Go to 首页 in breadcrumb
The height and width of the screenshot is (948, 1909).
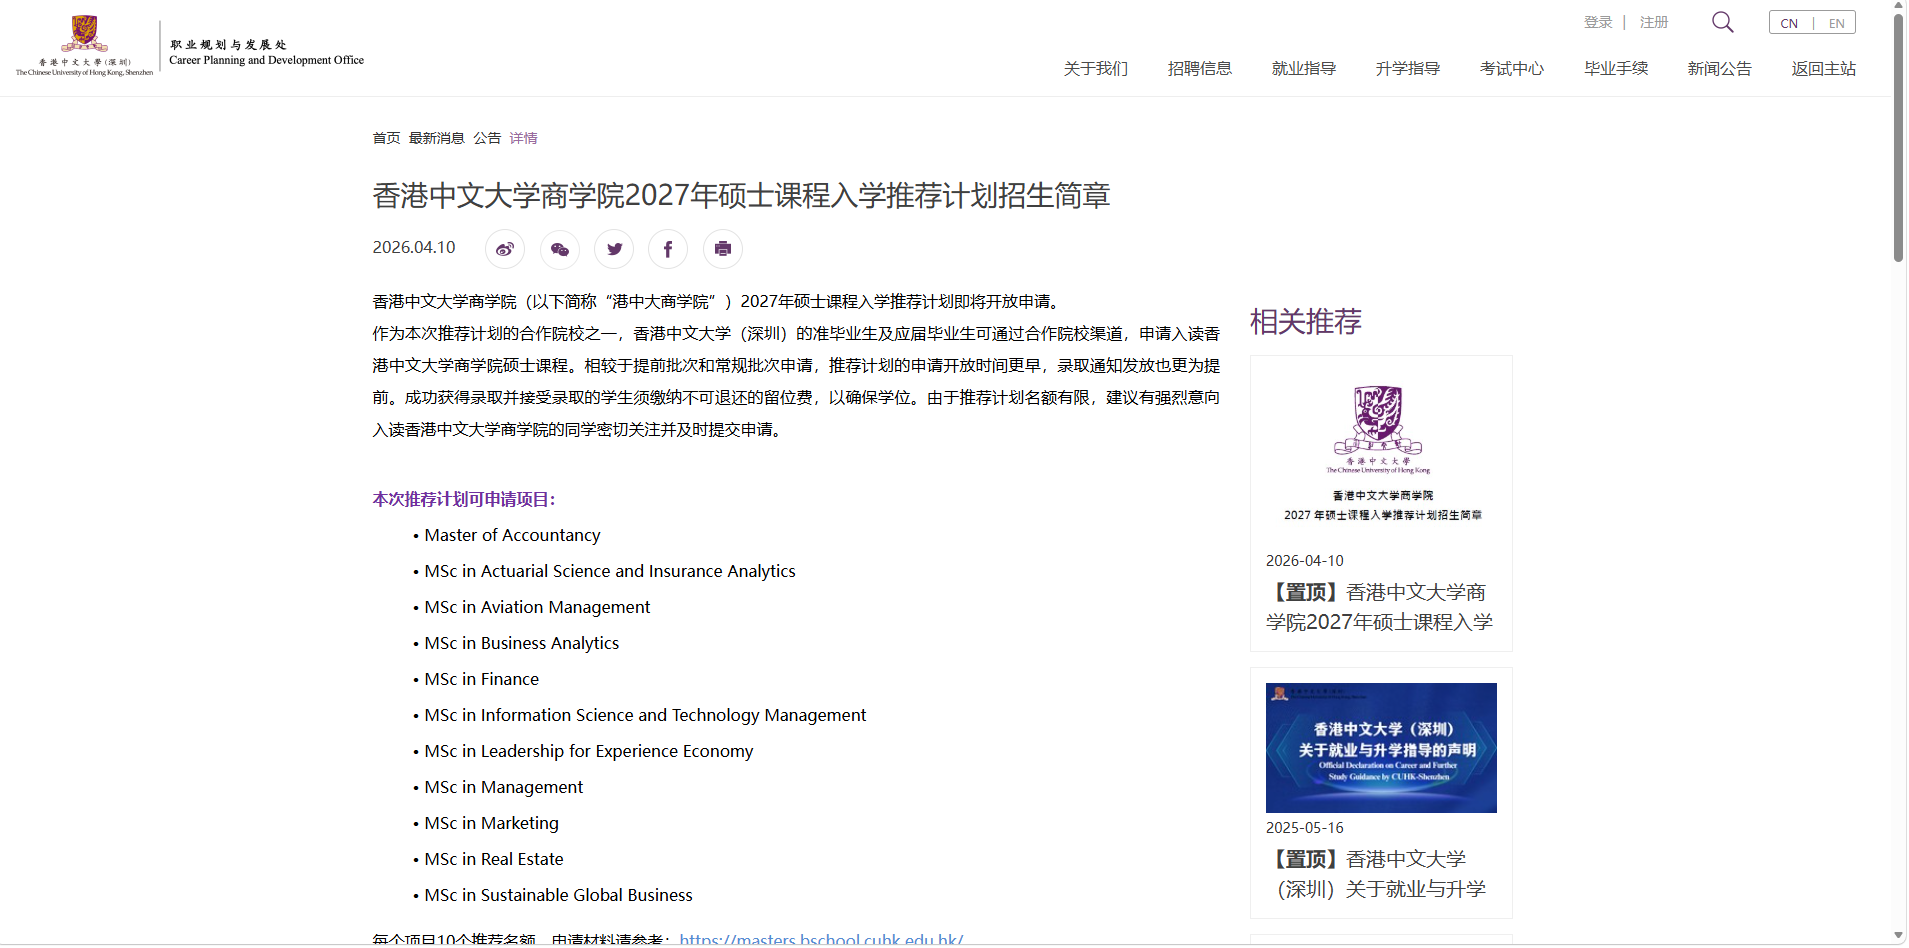click(x=386, y=138)
